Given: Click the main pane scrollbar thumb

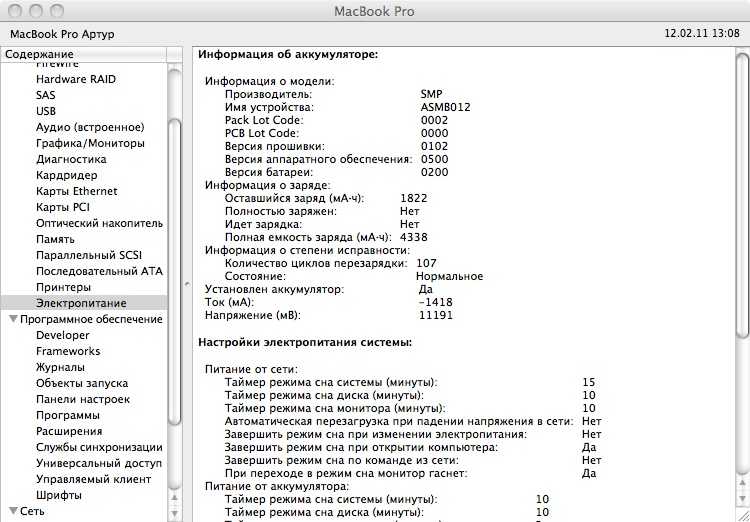Looking at the screenshot, I should click(x=742, y=196).
